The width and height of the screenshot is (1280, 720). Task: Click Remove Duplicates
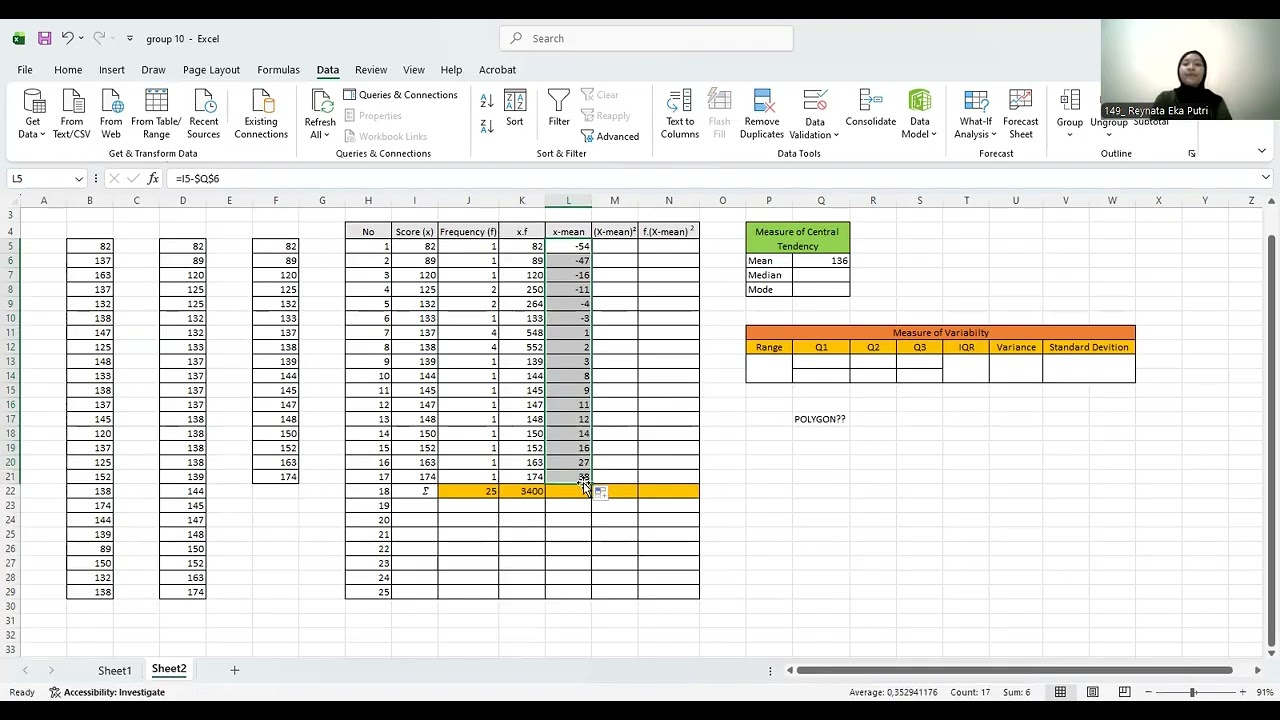tap(762, 114)
